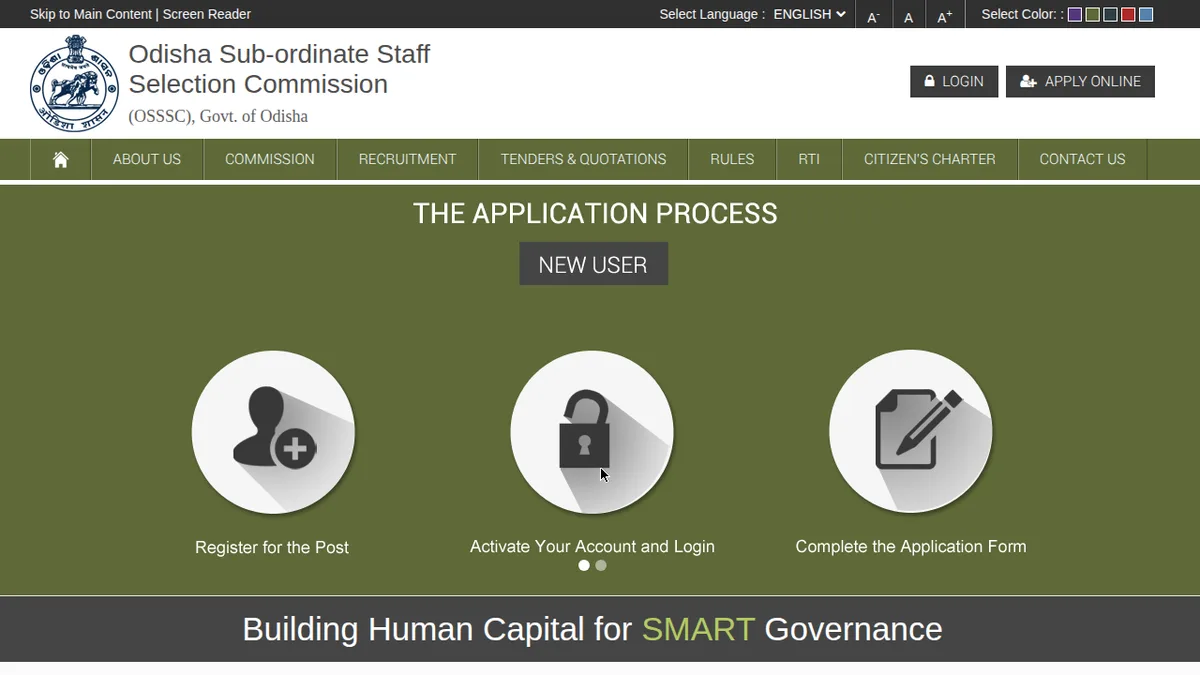Open the Screen Reader link
This screenshot has width=1200, height=675.
tap(207, 14)
